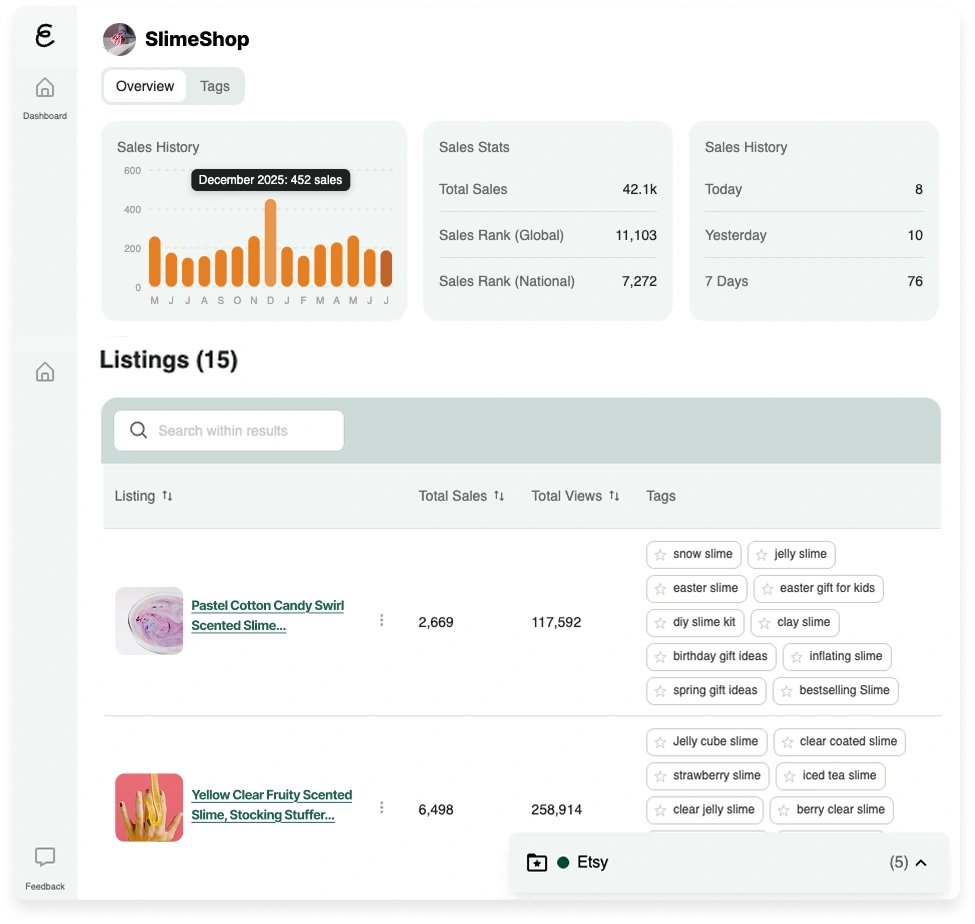Click the EverBee logo icon
The image size is (975, 924).
tap(45, 35)
